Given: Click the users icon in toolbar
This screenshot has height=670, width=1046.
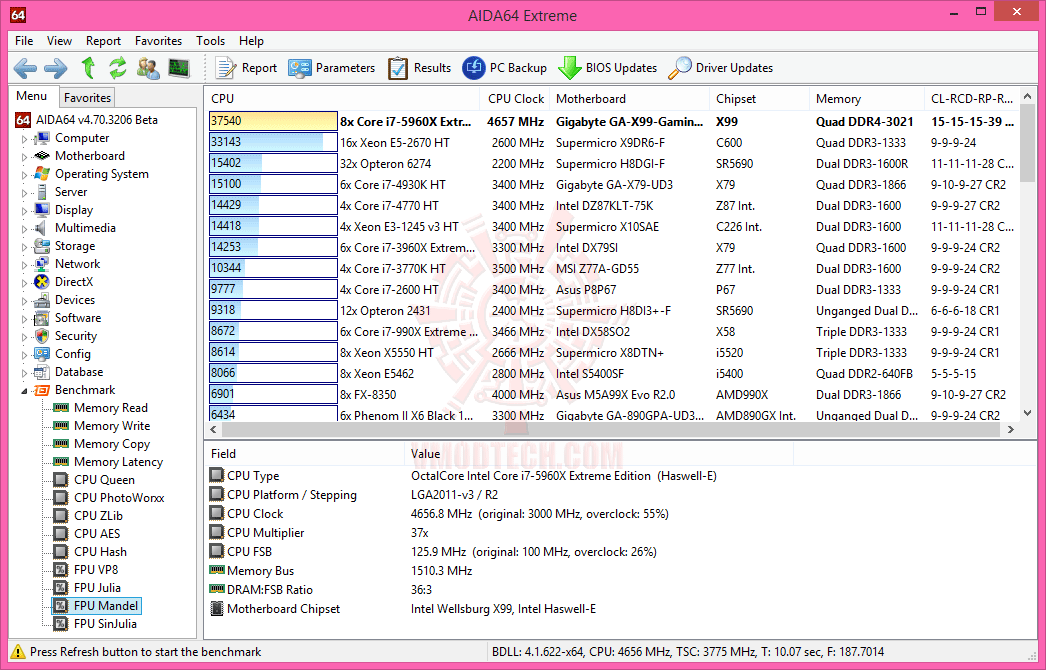Looking at the screenshot, I should click(x=148, y=68).
